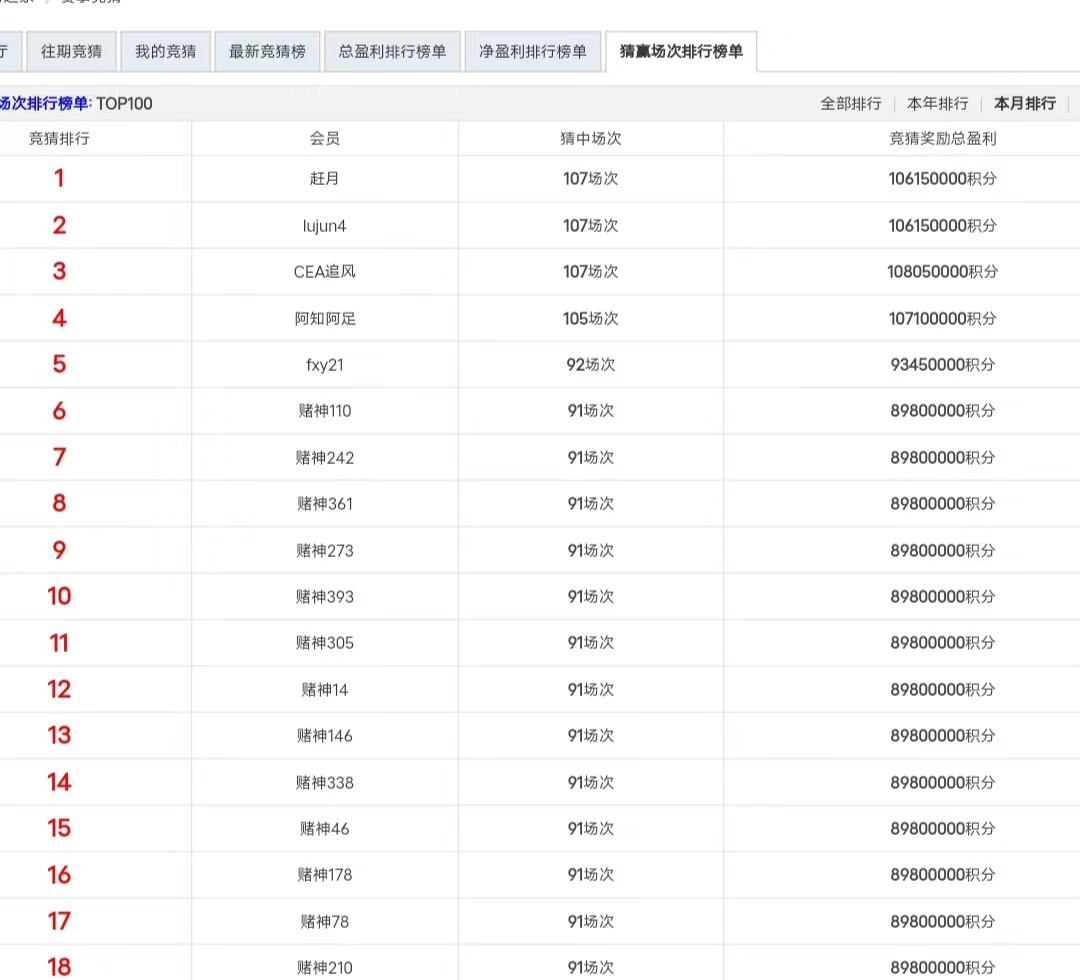
Task: Select the 最新竞猜榜 tab
Action: 267,52
